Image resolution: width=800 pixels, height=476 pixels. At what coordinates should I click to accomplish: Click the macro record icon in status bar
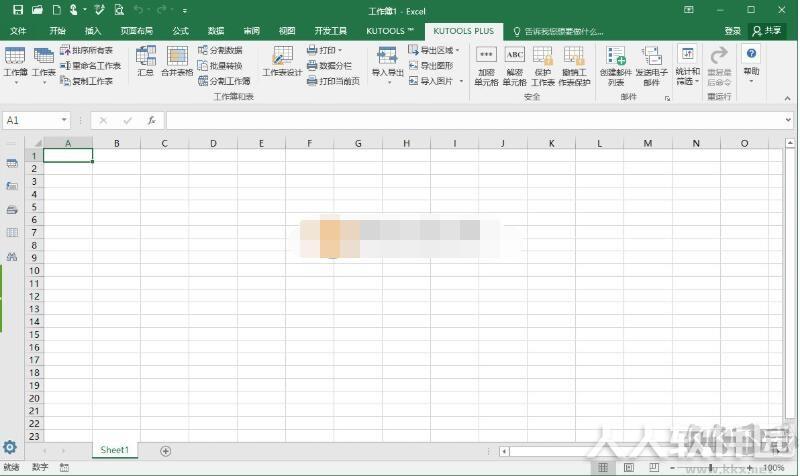pos(64,467)
